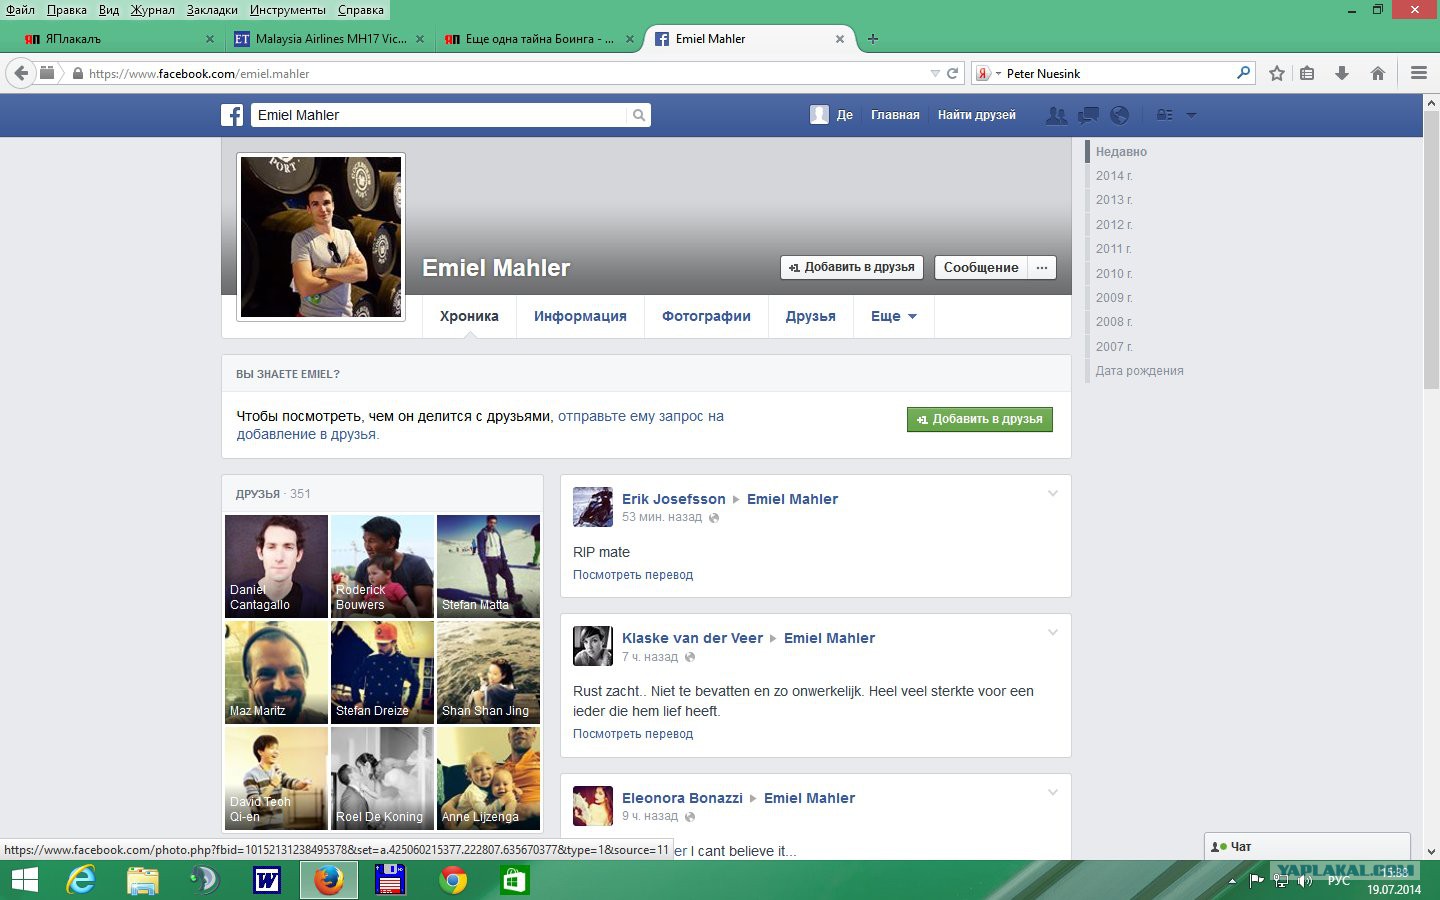Open the Друзья profile tab

[810, 316]
